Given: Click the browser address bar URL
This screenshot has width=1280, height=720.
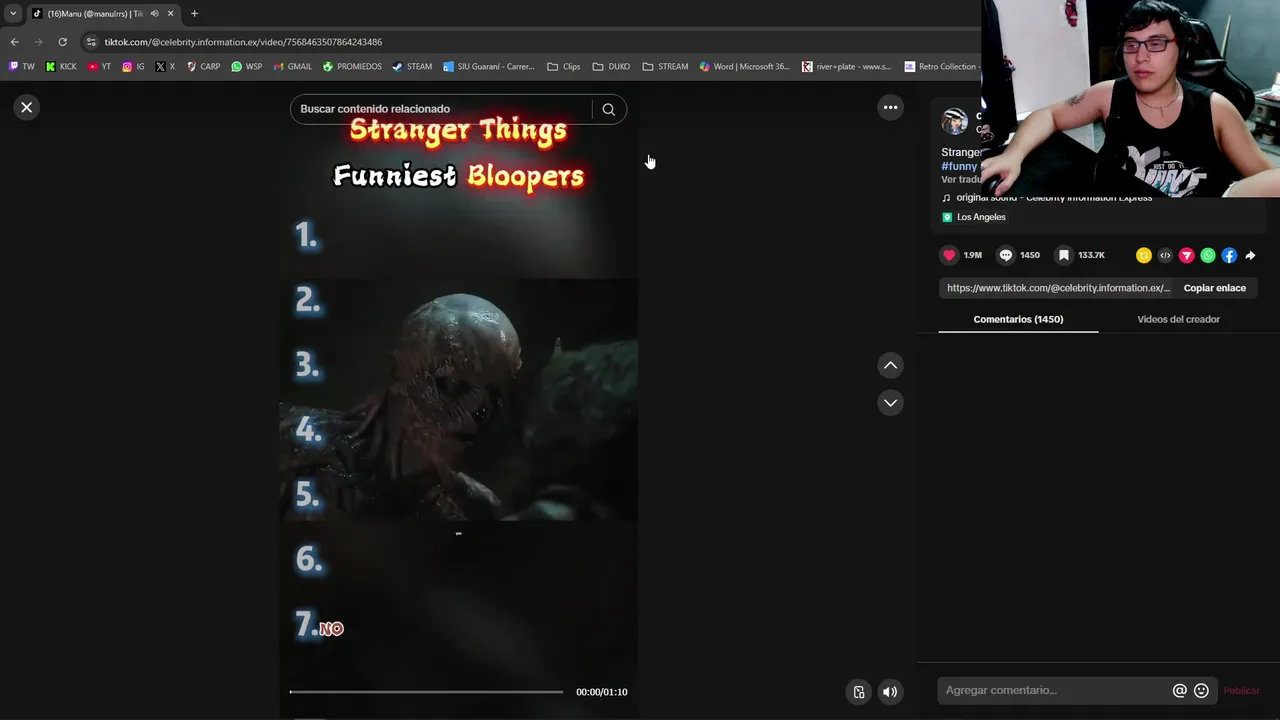Looking at the screenshot, I should 243,42.
